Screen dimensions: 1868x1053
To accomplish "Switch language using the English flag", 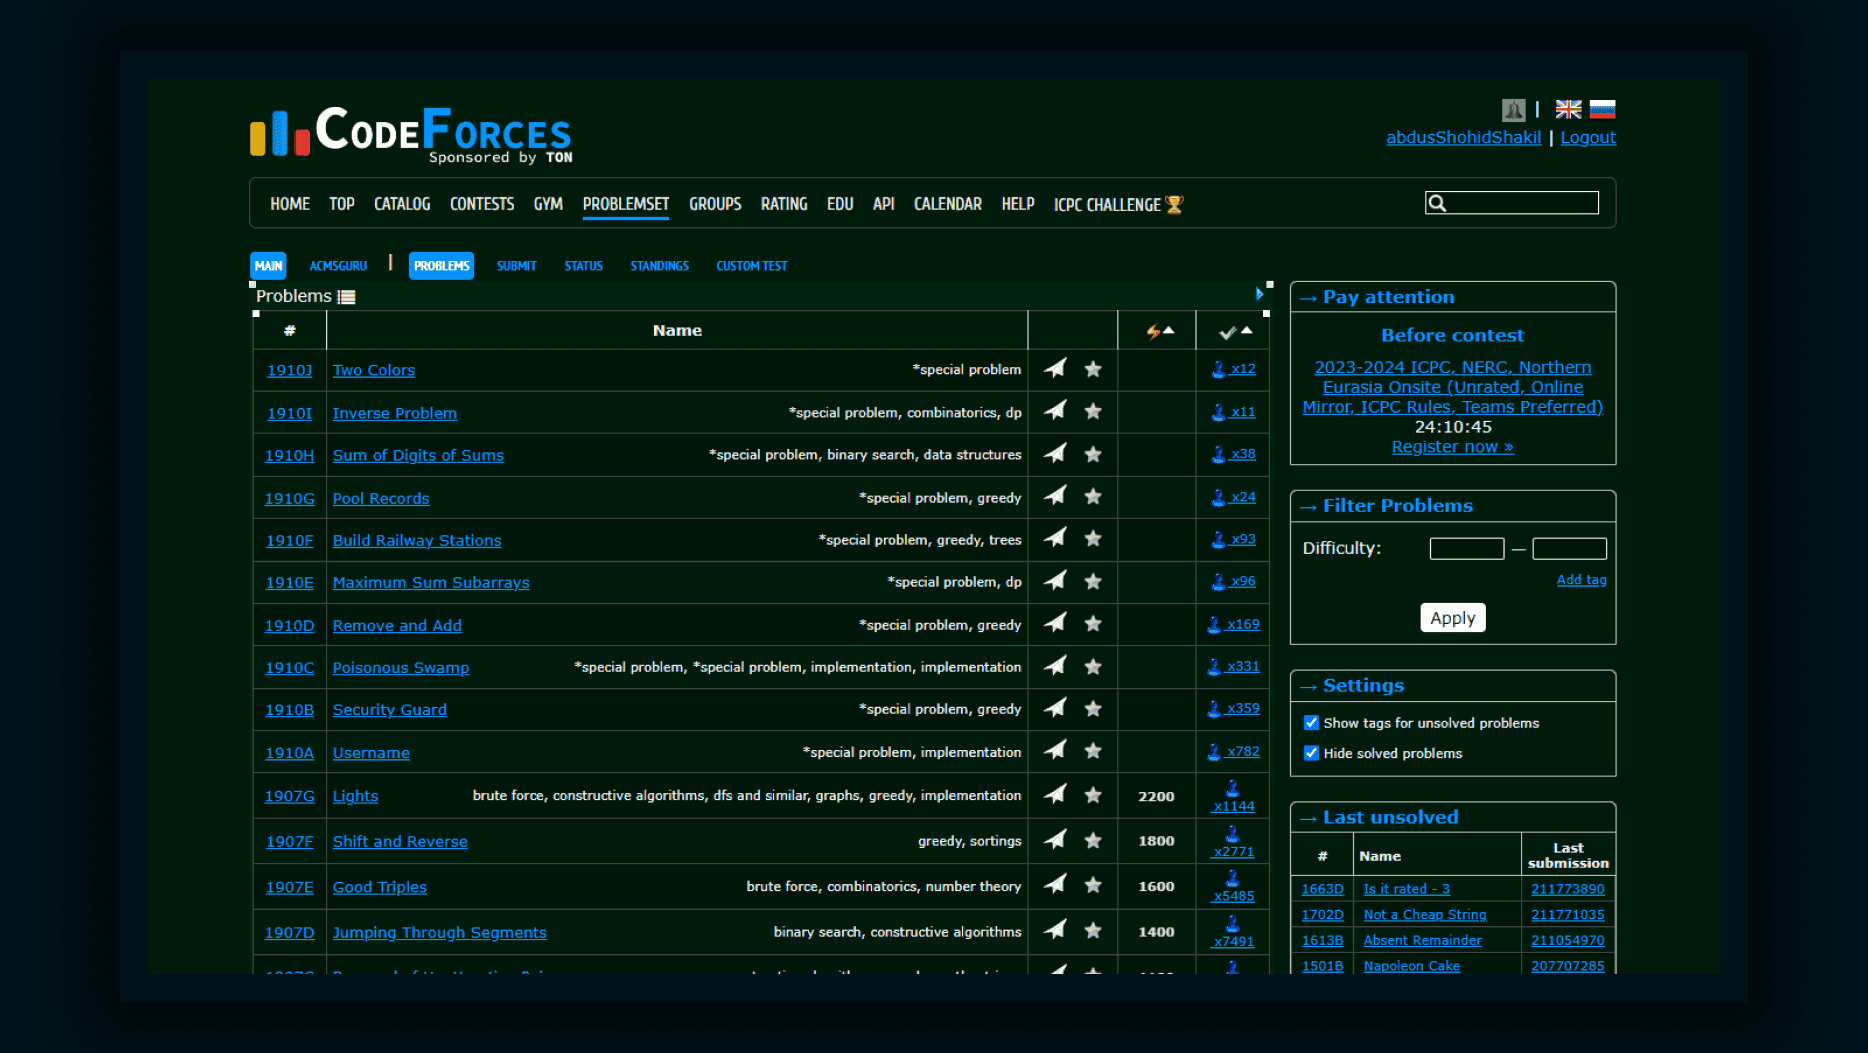I will (x=1568, y=109).
